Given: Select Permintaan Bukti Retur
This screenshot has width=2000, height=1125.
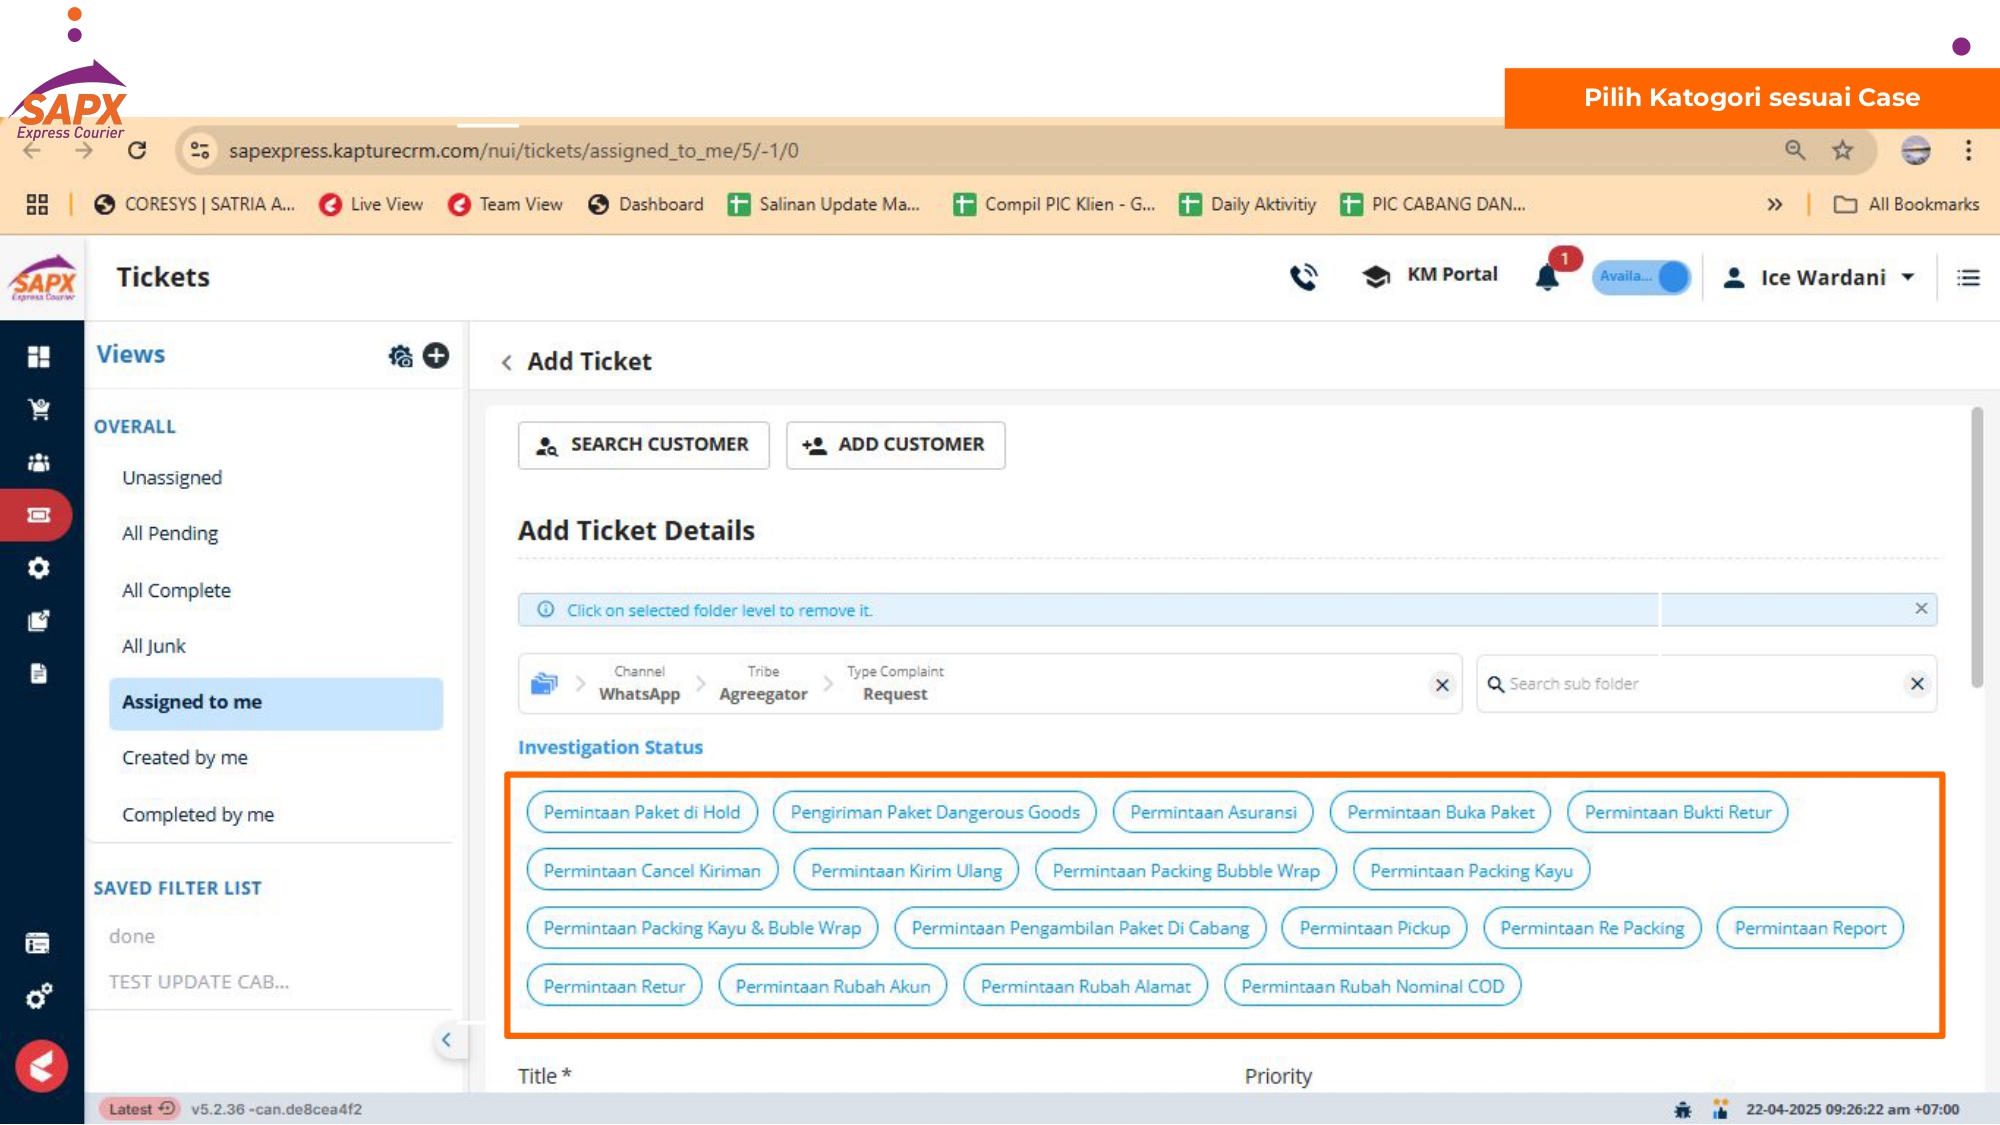Looking at the screenshot, I should 1677,812.
